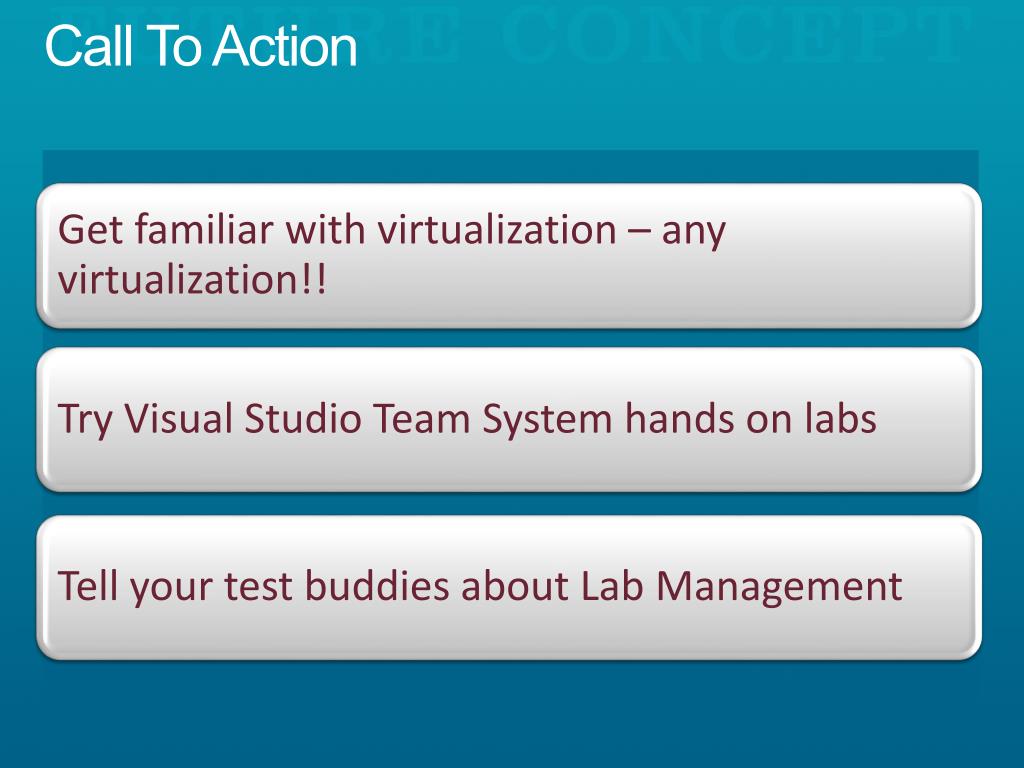Screen dimensions: 1024x768
Task: Click the words "hands on labs"
Action: pyautogui.click(x=750, y=418)
